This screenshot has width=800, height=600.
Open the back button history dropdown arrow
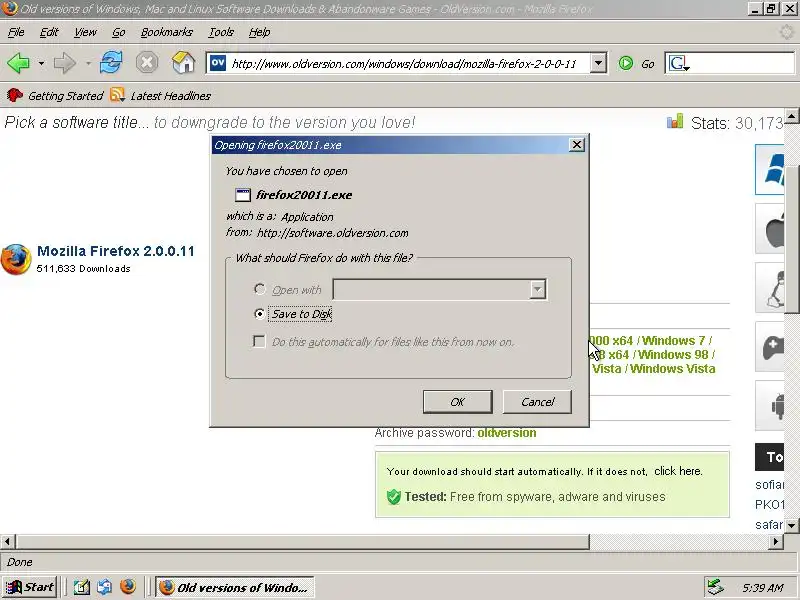(41, 64)
